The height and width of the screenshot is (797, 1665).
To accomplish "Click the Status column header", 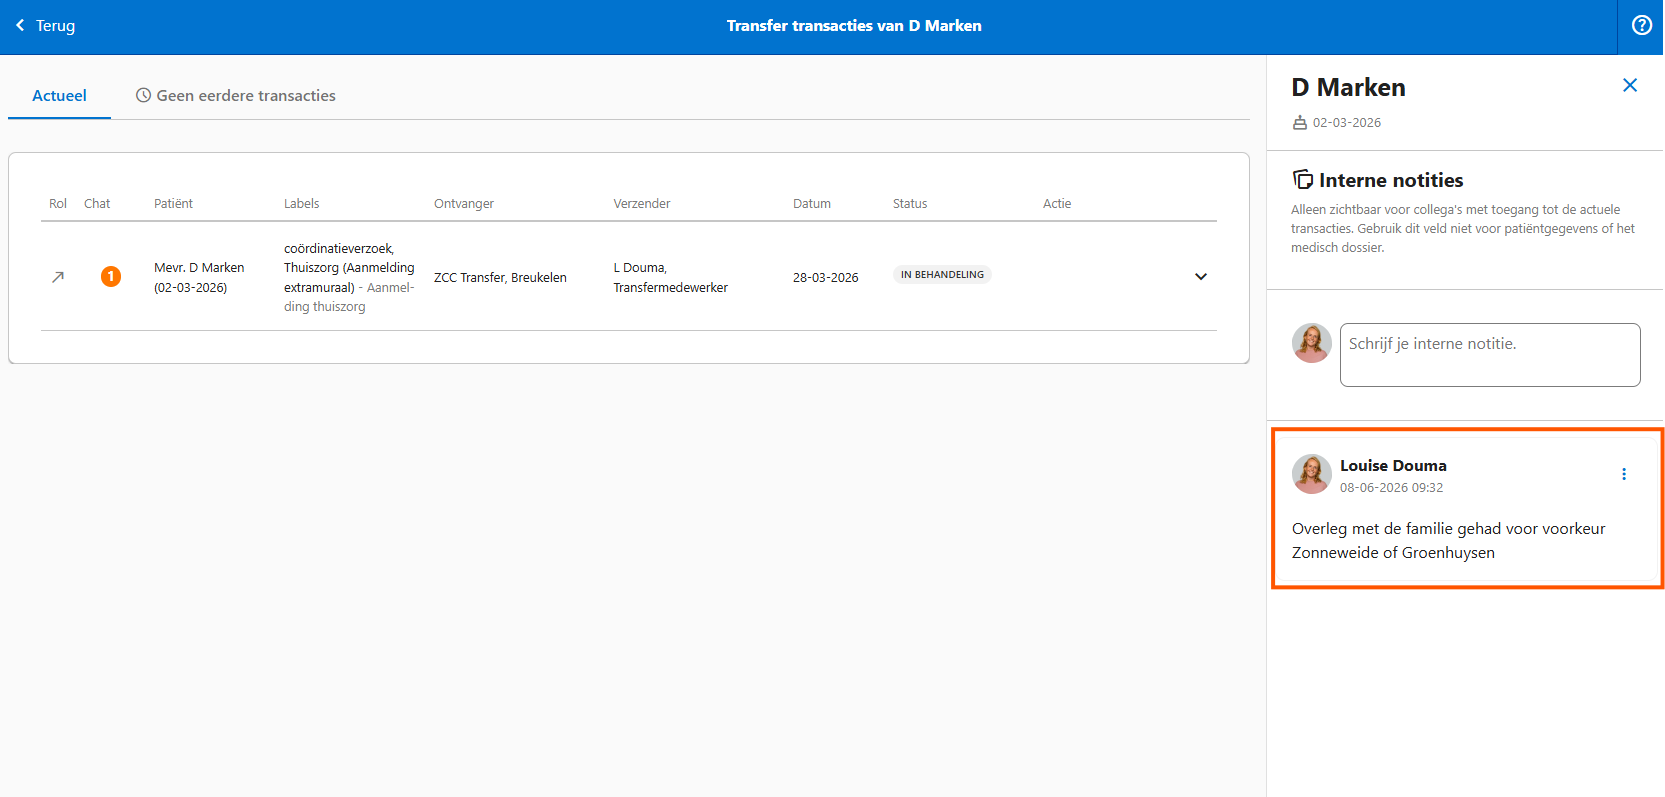I will click(910, 204).
